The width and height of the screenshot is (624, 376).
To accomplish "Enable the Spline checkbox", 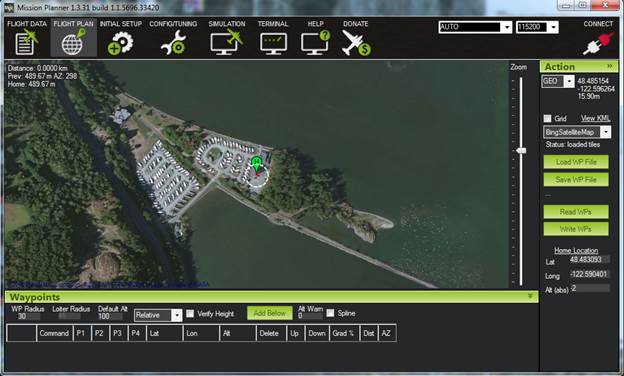I will 330,314.
